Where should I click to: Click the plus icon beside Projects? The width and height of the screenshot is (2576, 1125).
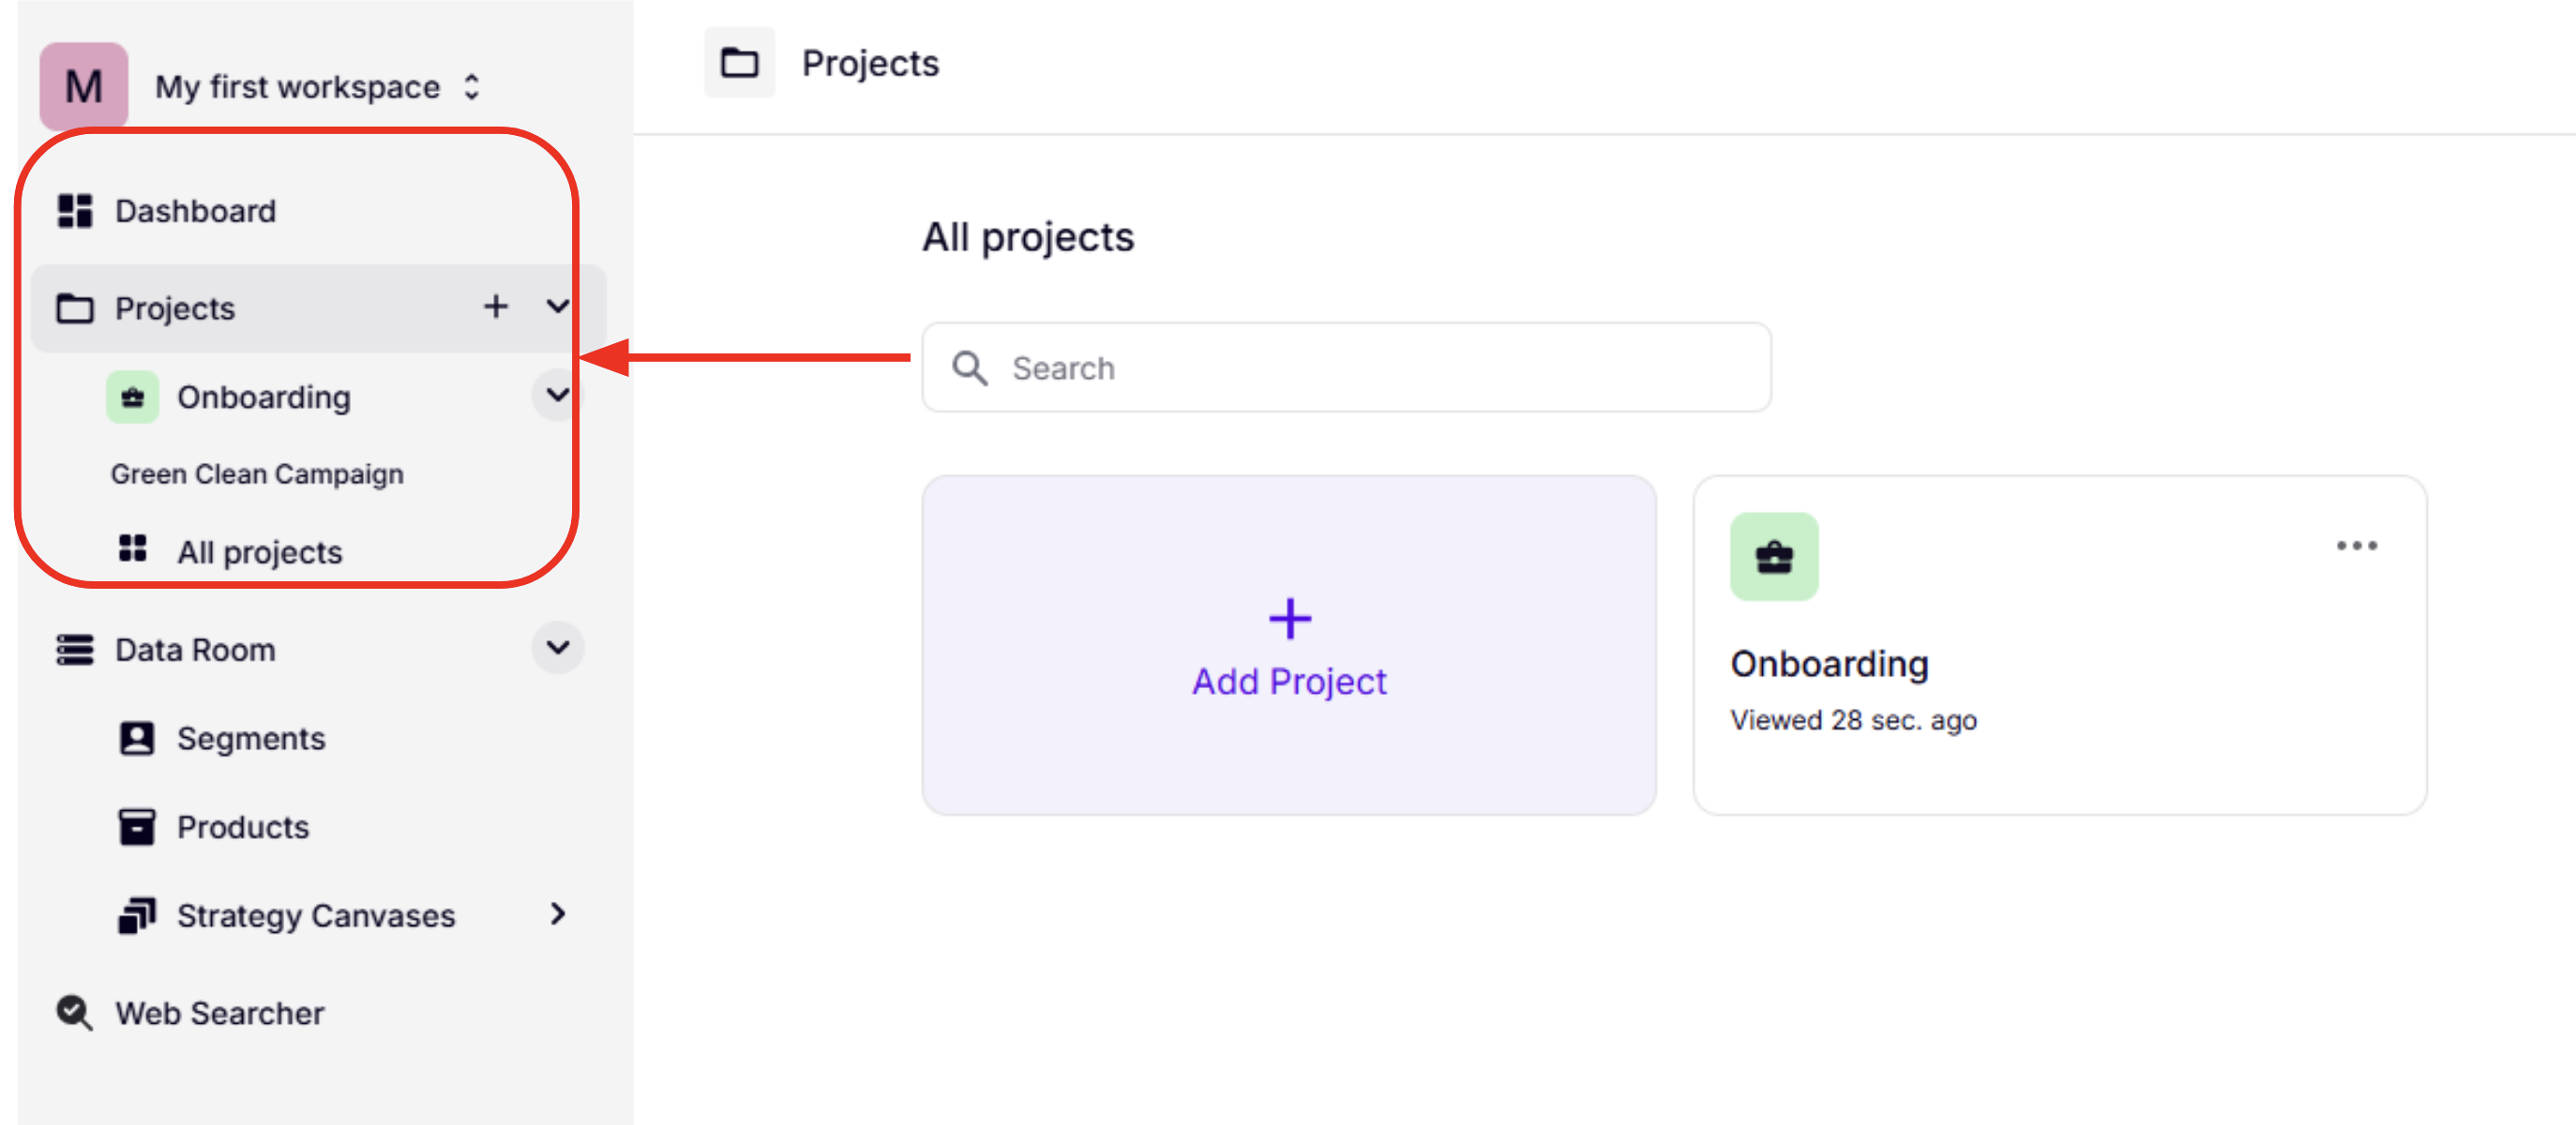[495, 307]
